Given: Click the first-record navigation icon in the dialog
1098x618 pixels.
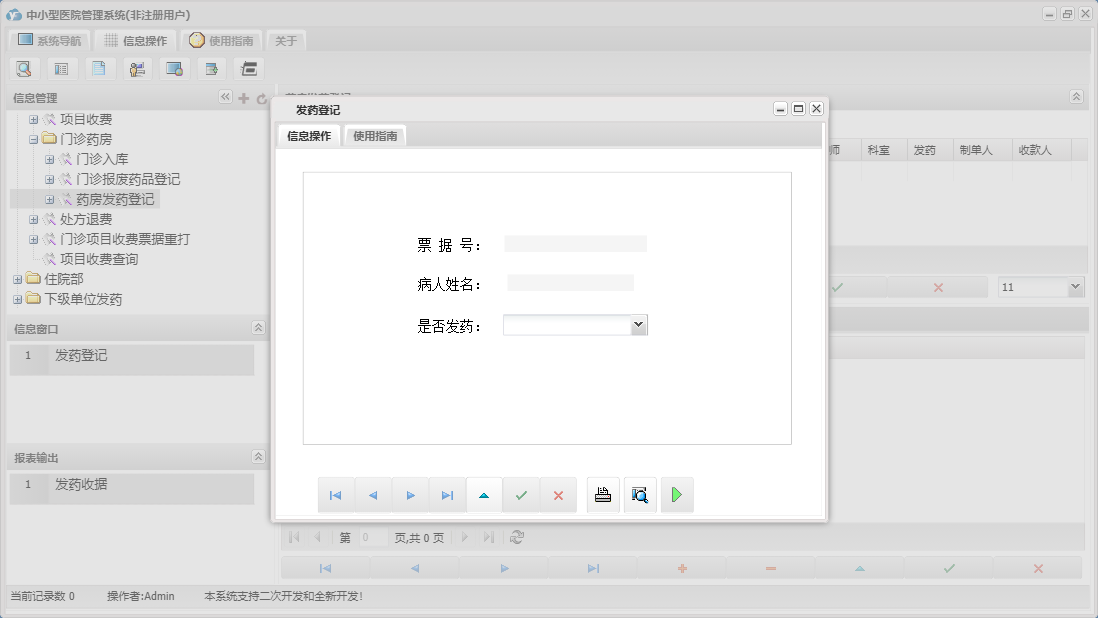Looking at the screenshot, I should click(x=336, y=494).
